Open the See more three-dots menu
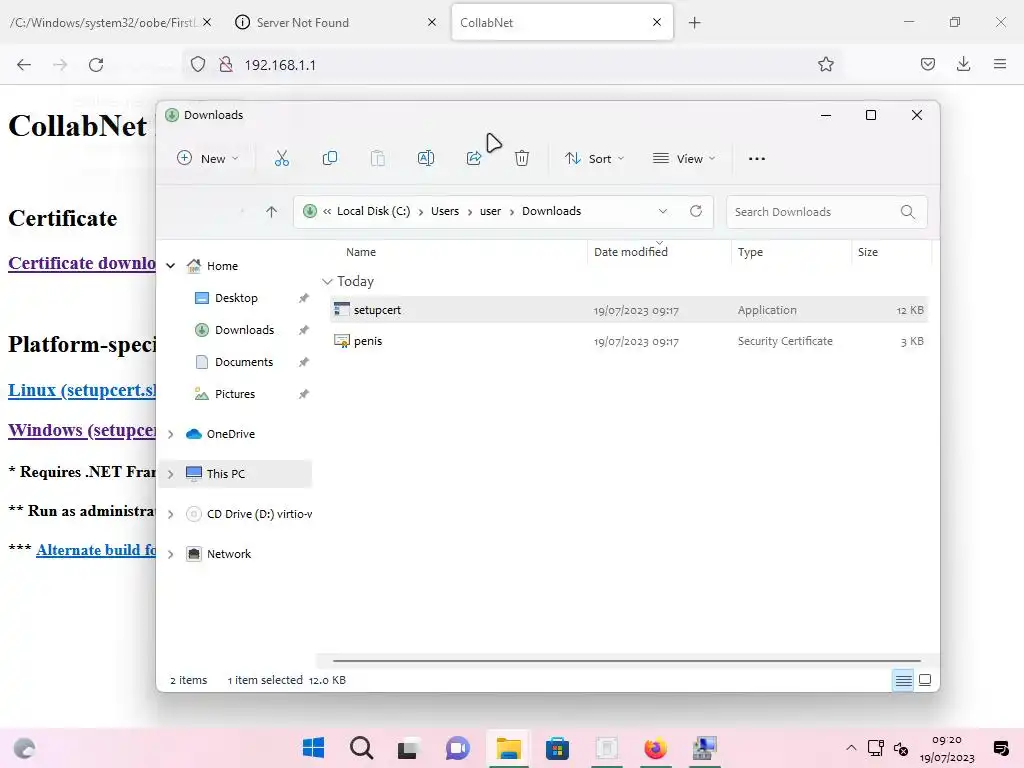The width and height of the screenshot is (1024, 768). click(757, 159)
